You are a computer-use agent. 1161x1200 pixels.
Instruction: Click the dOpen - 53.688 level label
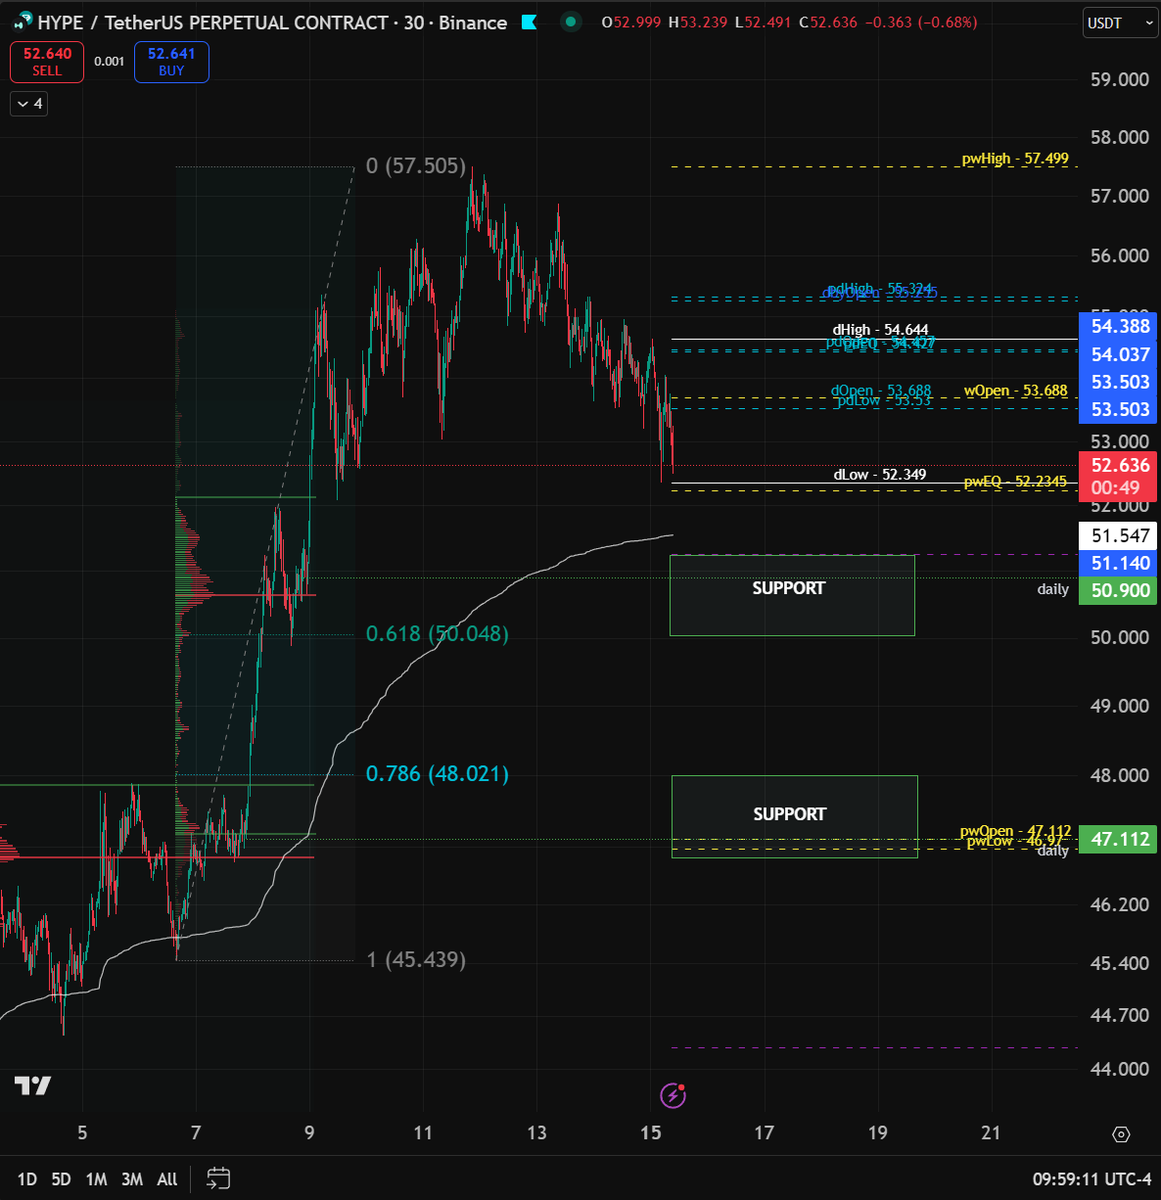(881, 390)
